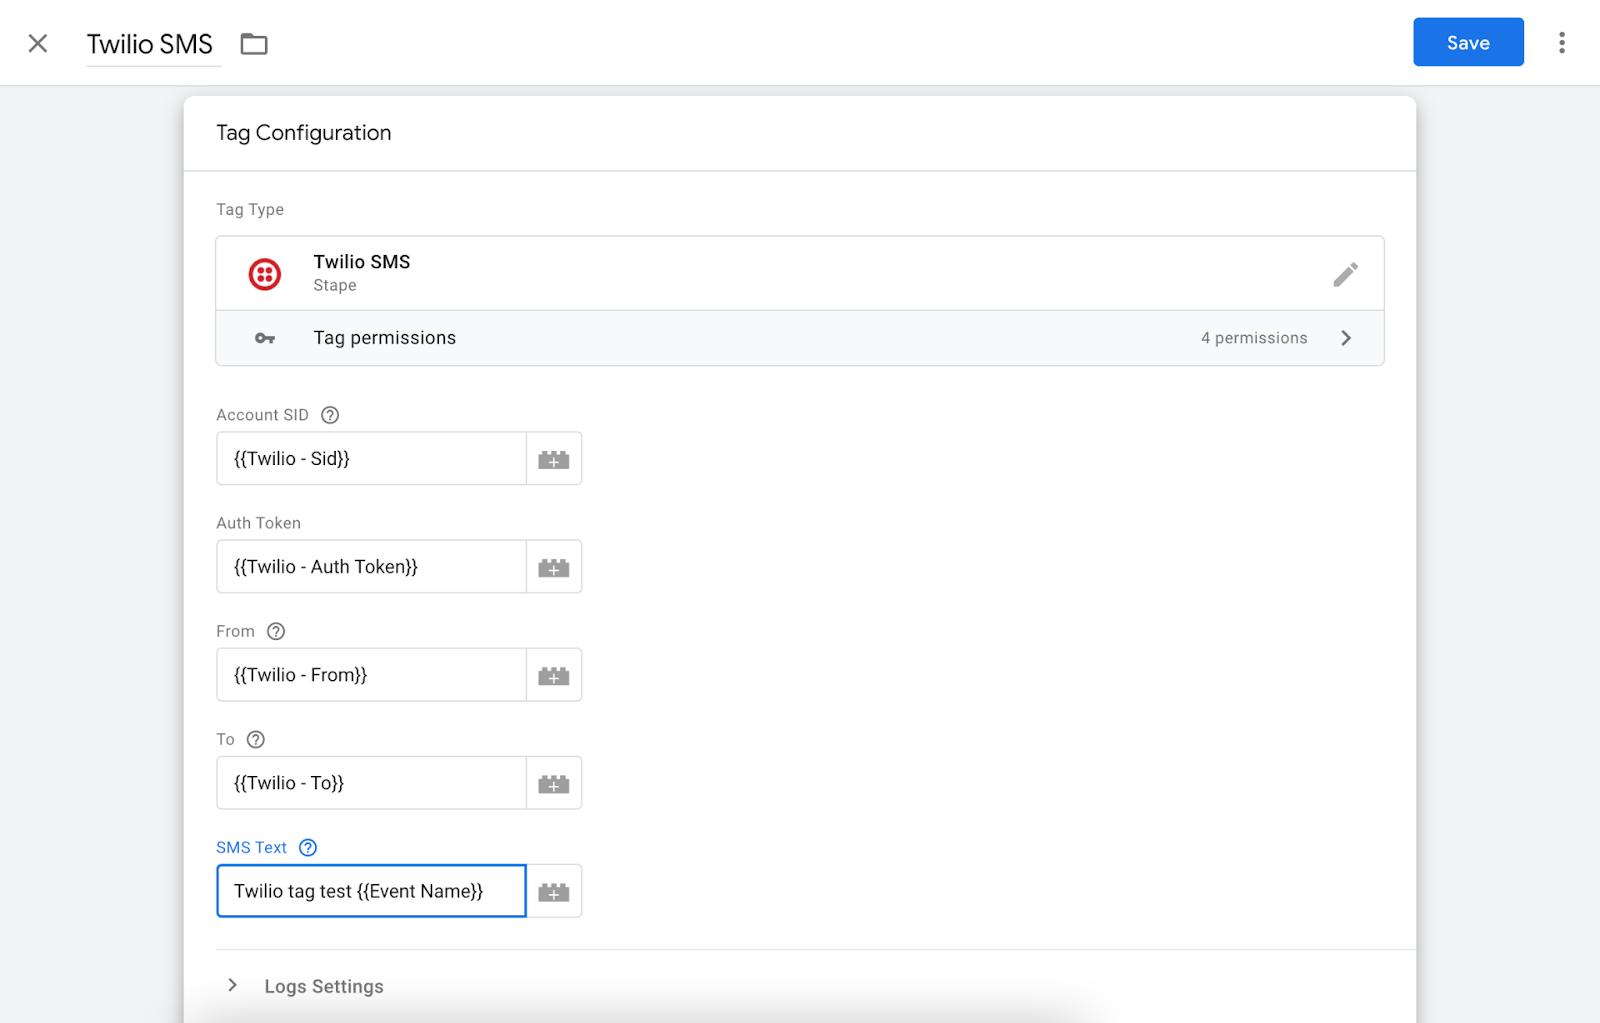Insert variable into Auth Token field
1600x1023 pixels.
point(554,567)
